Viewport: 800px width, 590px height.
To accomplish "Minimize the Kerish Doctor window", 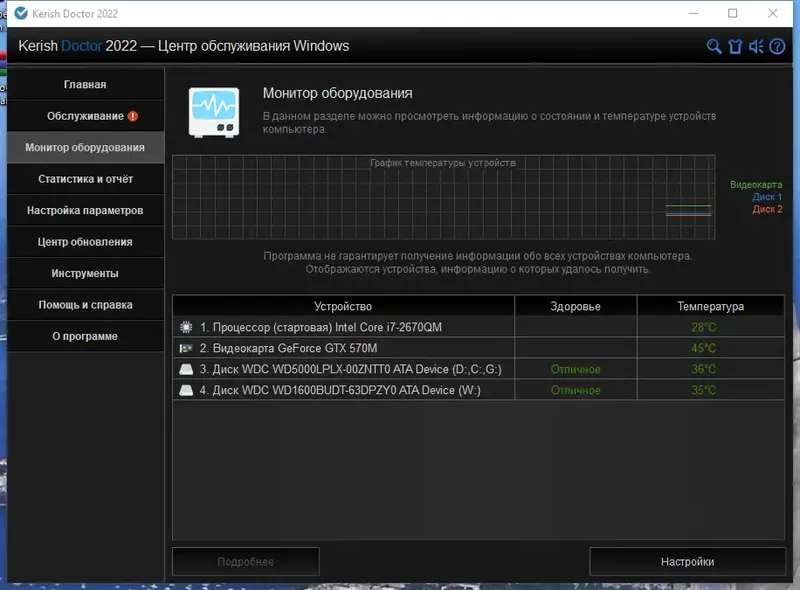I will tap(693, 13).
